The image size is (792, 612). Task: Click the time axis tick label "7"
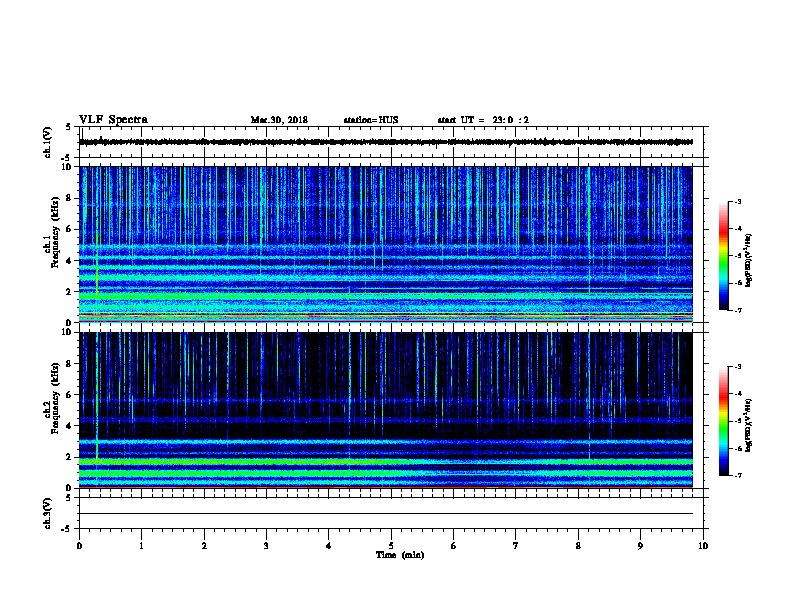[x=516, y=545]
